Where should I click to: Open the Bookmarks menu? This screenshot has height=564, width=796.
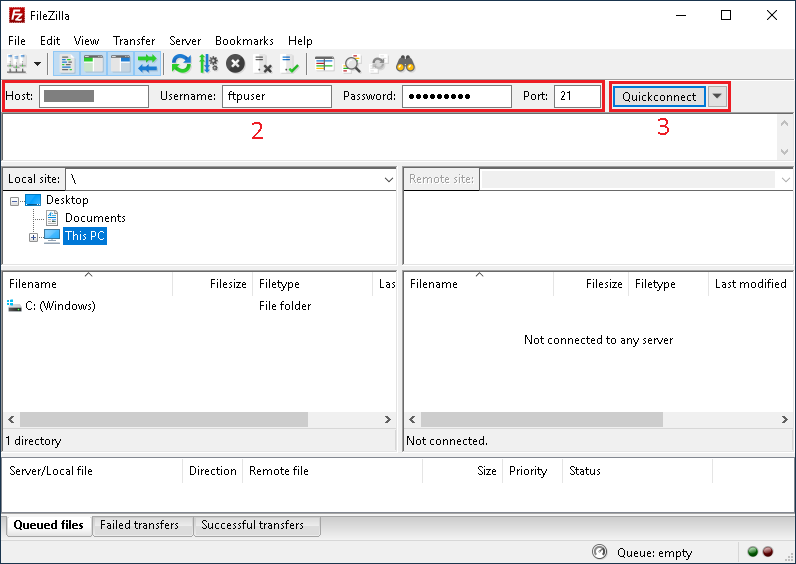244,41
